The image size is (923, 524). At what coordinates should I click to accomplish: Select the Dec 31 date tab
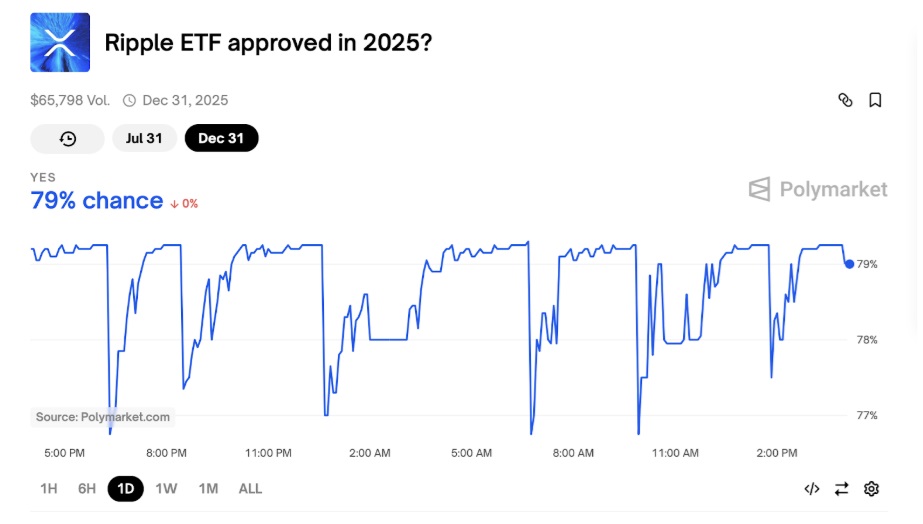point(221,139)
